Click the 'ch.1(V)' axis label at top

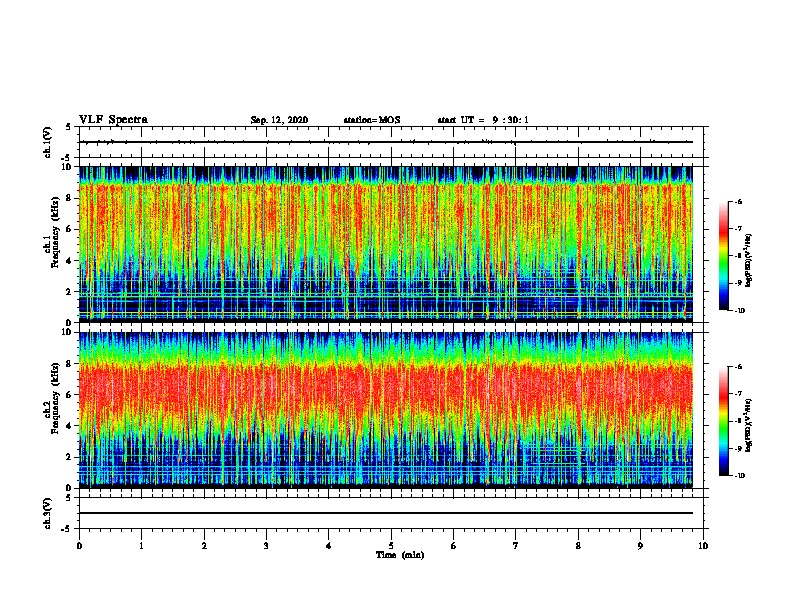pyautogui.click(x=48, y=142)
